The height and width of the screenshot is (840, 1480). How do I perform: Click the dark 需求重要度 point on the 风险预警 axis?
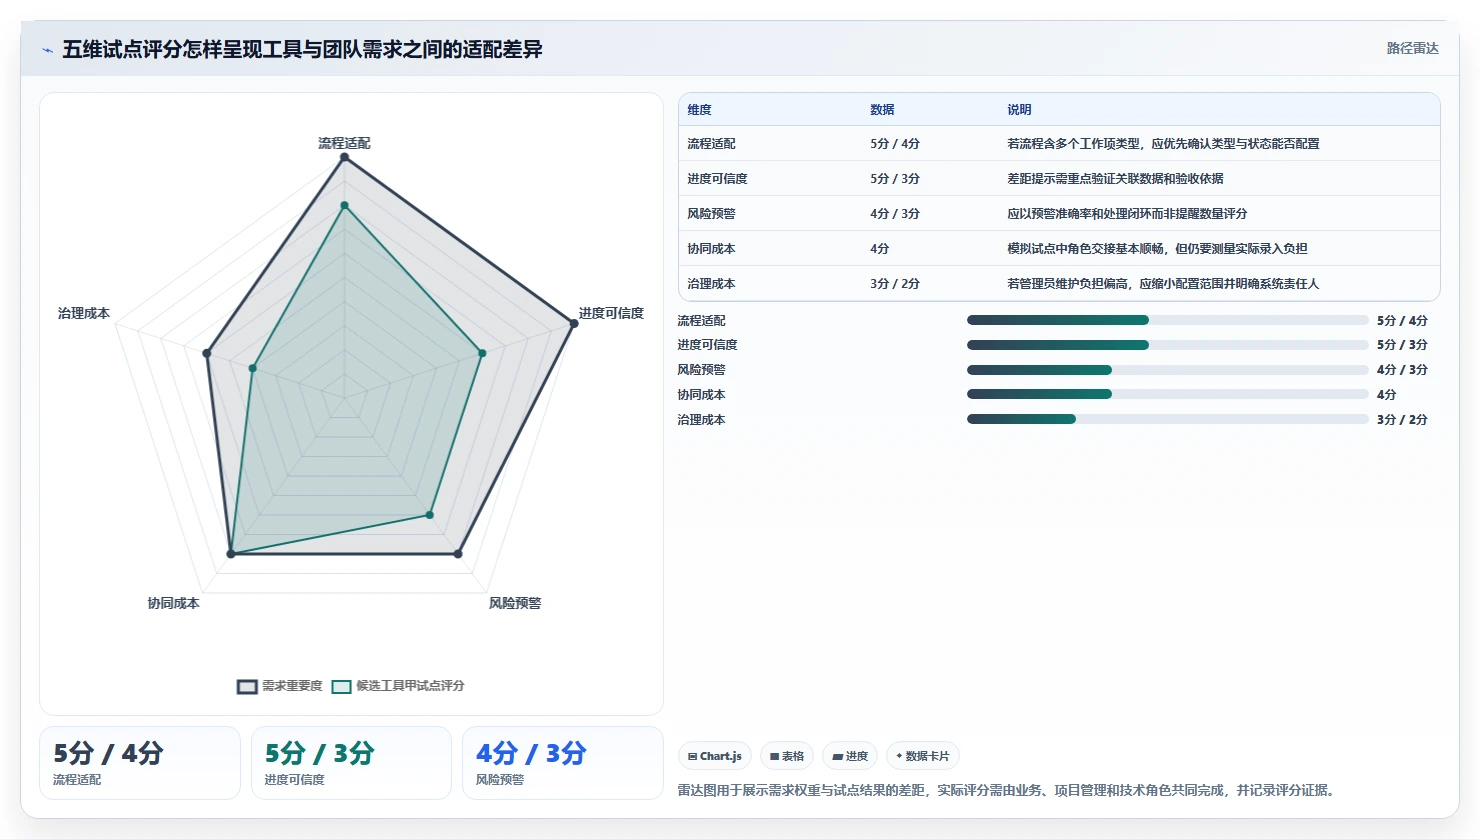pyautogui.click(x=458, y=553)
